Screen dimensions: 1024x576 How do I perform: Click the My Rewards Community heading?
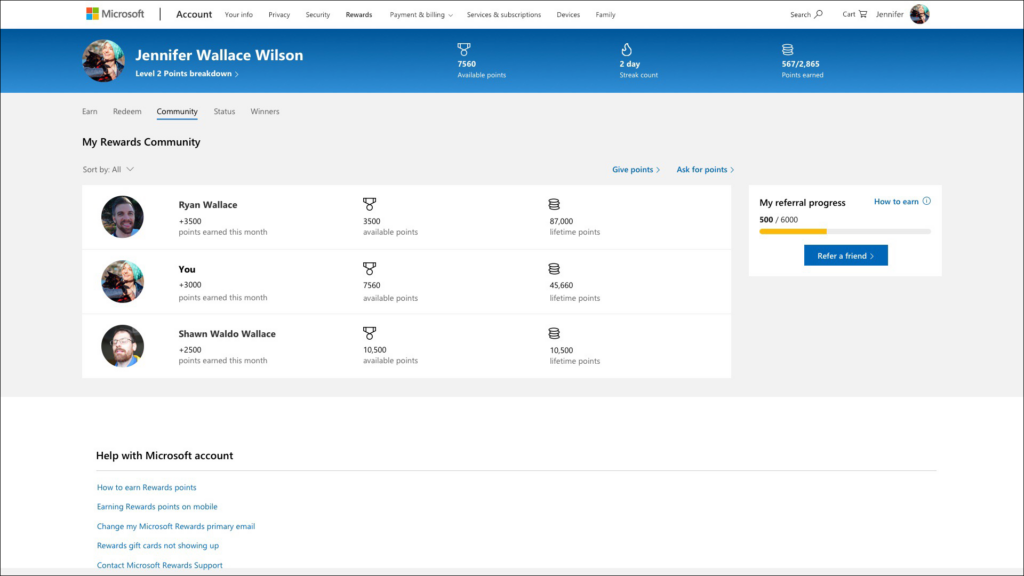pos(141,142)
